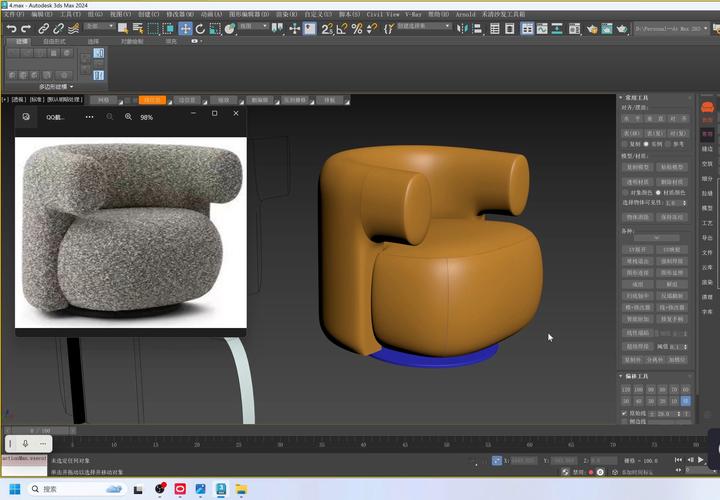Viewport: 720px width, 500px height.
Task: Open the V-Ray menu
Action: 413,15
